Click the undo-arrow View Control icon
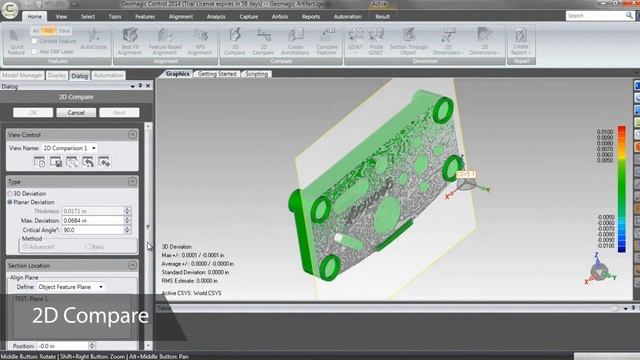The image size is (640, 360). (x=88, y=162)
